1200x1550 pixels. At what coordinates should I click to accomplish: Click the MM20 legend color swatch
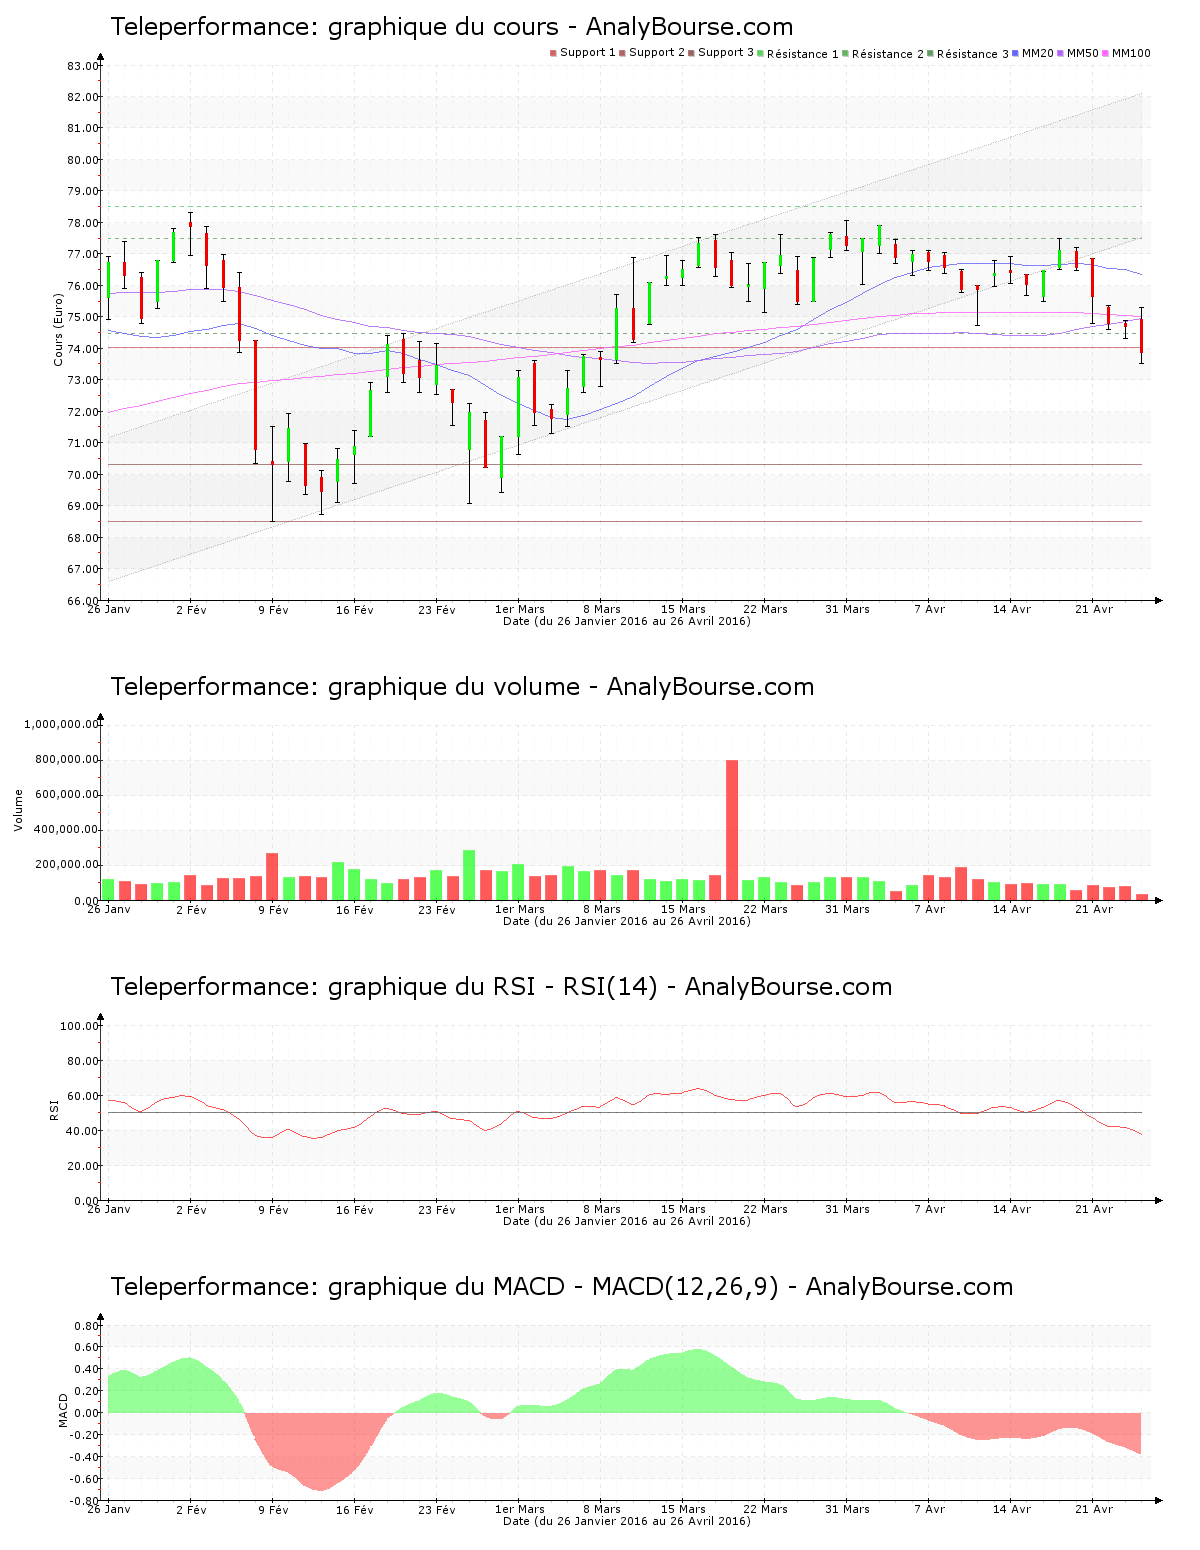point(1016,53)
